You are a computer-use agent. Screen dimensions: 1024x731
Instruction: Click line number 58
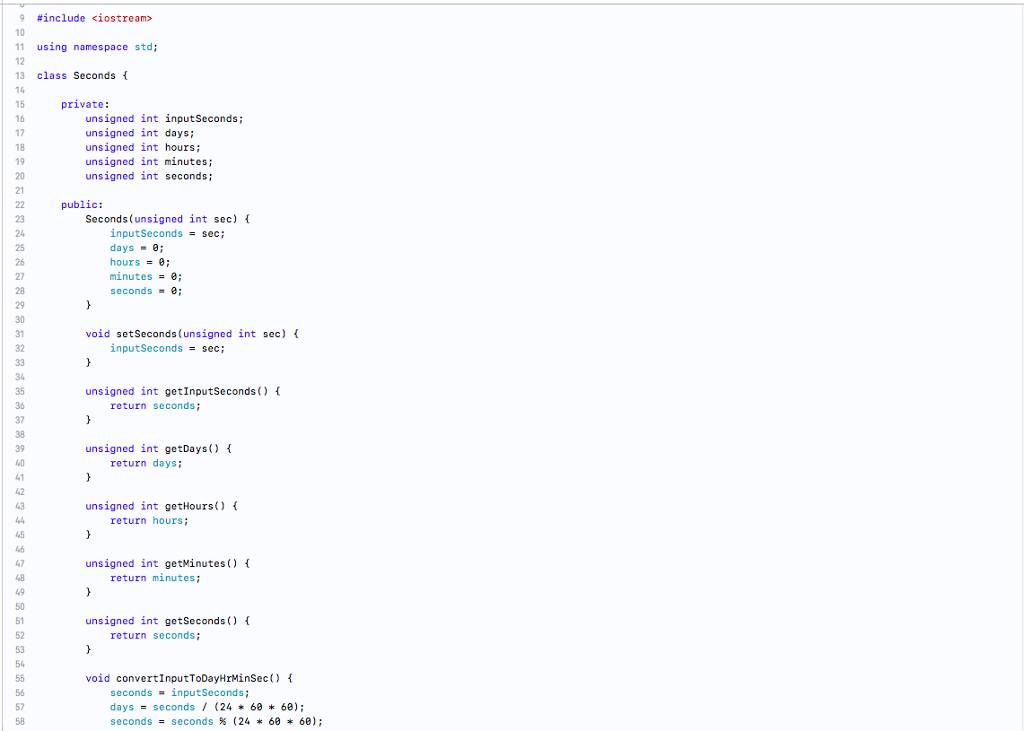pyautogui.click(x=20, y=721)
